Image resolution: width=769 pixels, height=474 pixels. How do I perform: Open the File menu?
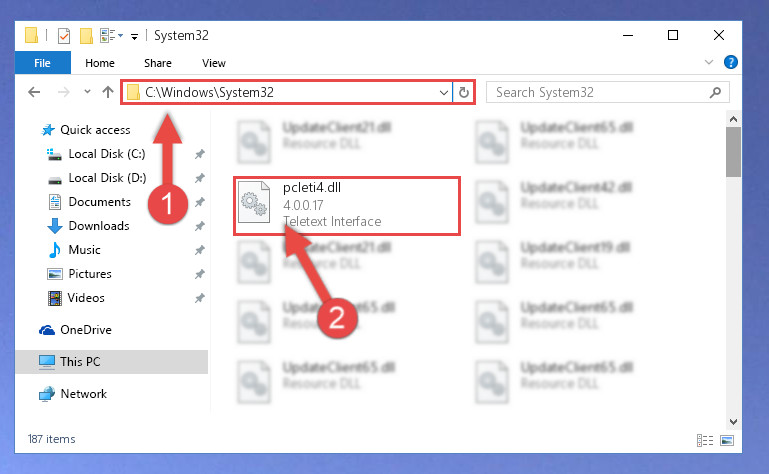pos(43,63)
